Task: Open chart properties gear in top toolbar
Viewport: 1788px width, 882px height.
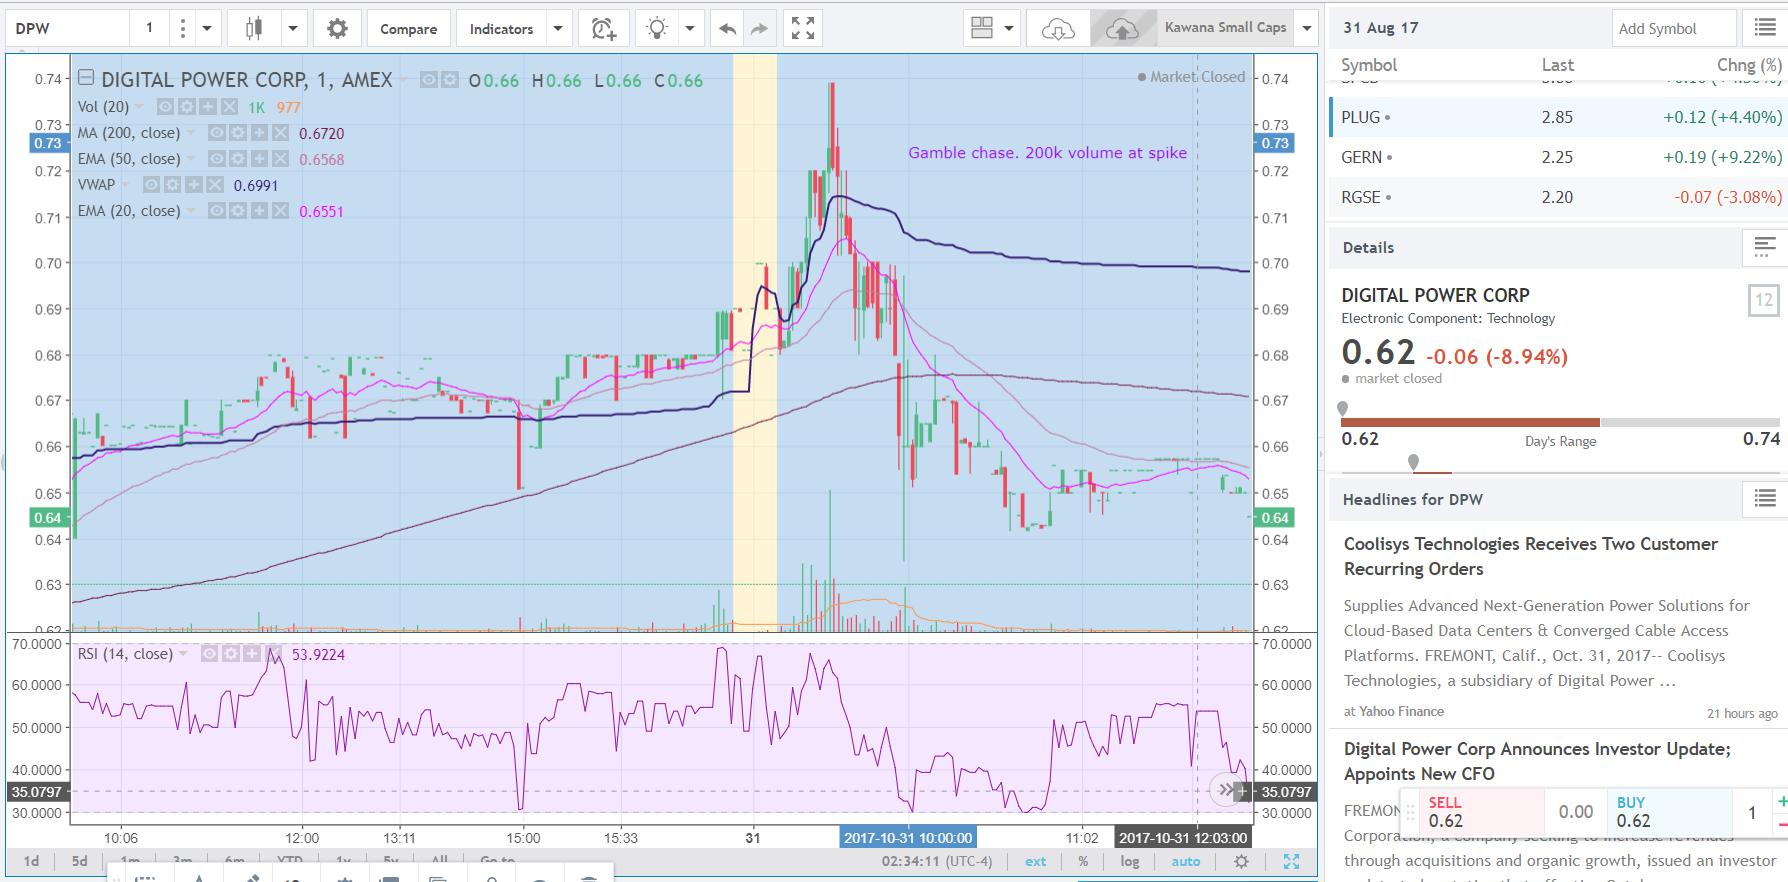Action: coord(338,29)
